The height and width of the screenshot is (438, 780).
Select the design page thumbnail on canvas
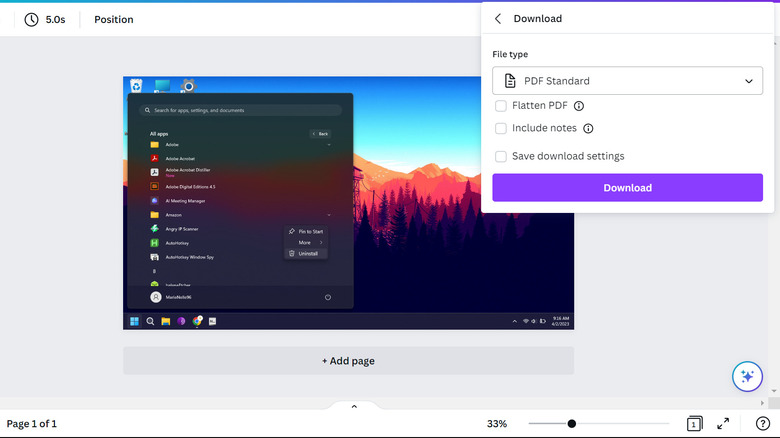(x=348, y=203)
